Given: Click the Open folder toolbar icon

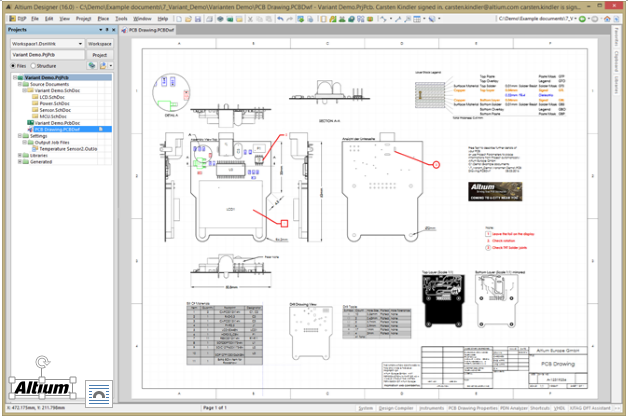Looking at the screenshot, I should pyautogui.click(x=188, y=19).
